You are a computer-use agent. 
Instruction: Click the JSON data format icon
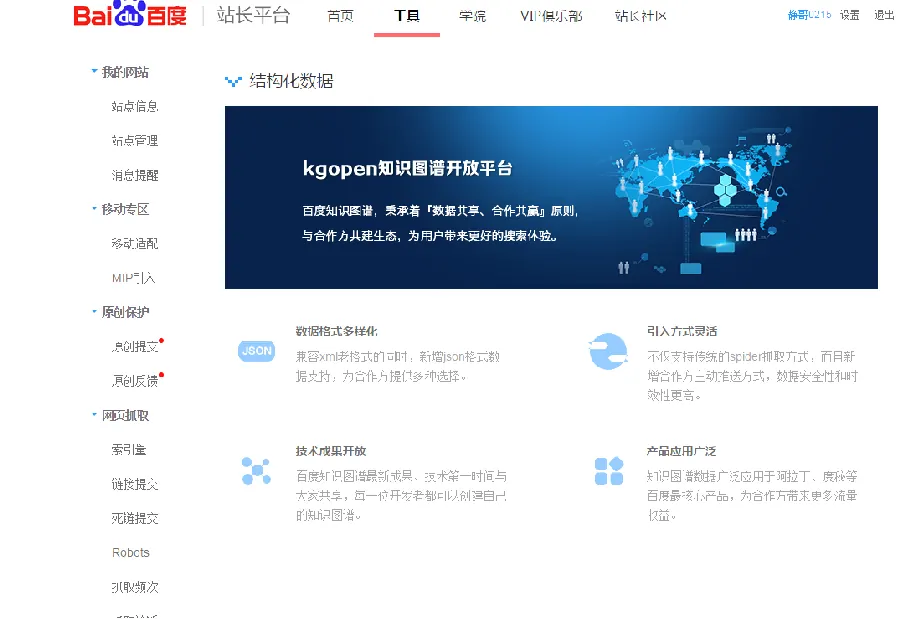tap(256, 351)
